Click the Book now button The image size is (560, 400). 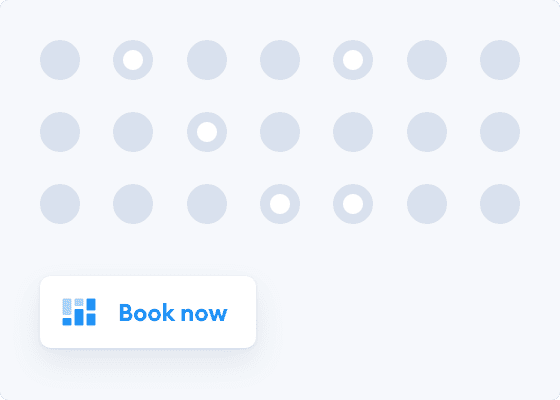[148, 312]
